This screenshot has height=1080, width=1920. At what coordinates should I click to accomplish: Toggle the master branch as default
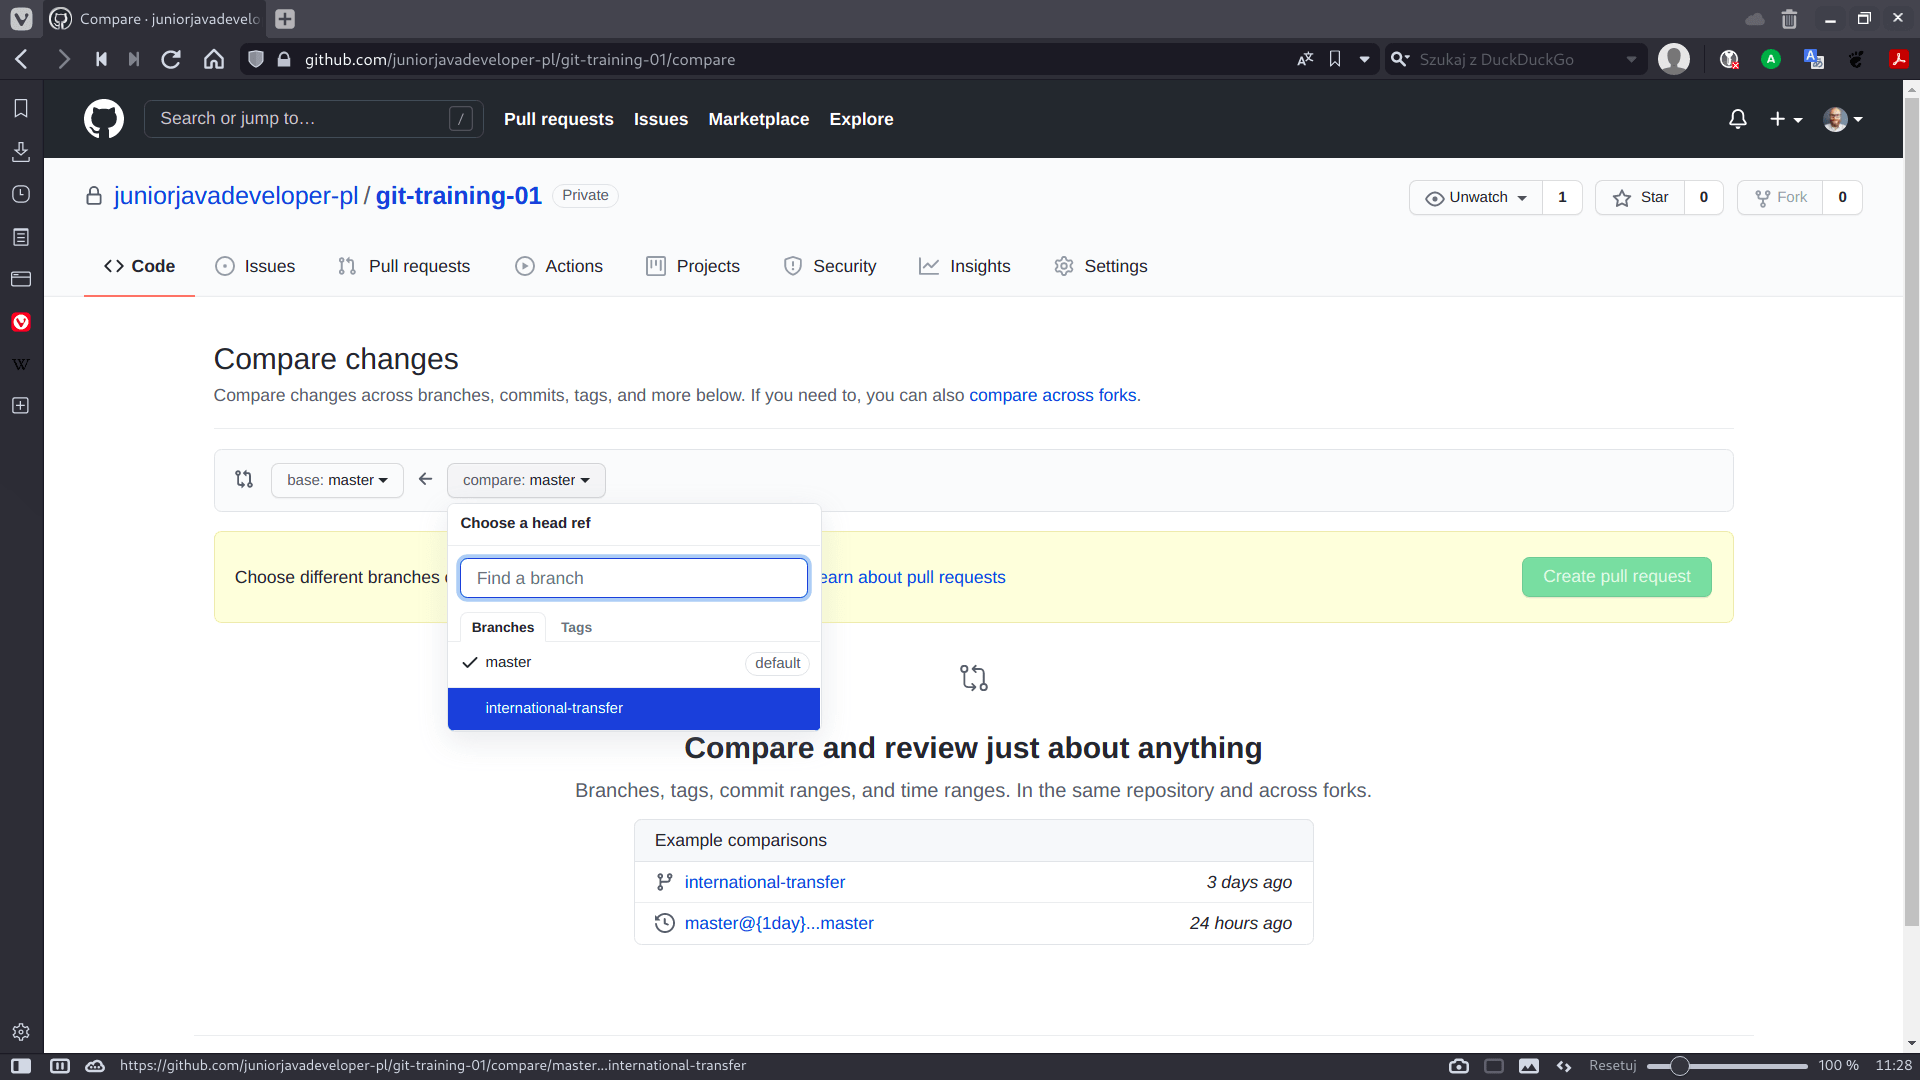[777, 663]
